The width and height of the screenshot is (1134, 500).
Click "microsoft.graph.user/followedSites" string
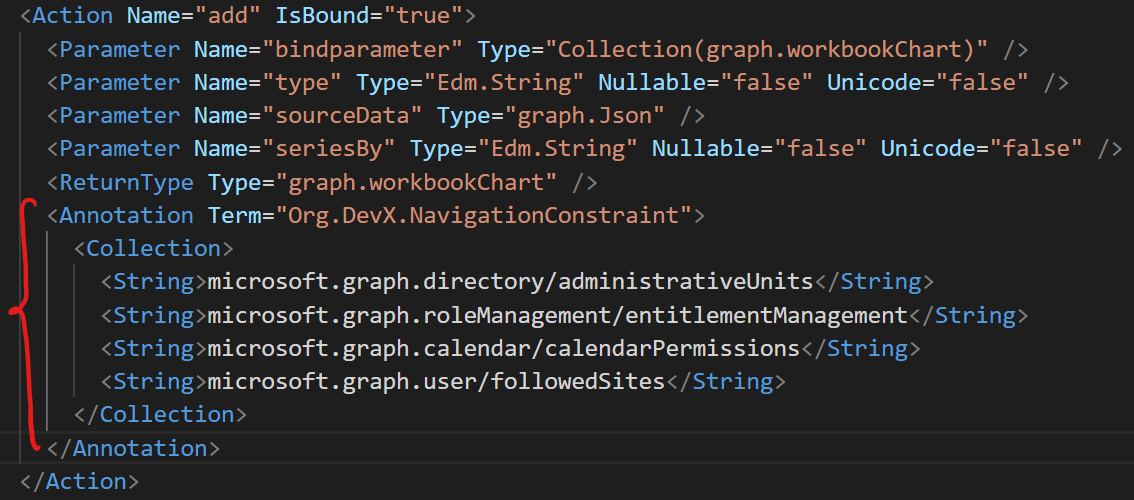(437, 381)
